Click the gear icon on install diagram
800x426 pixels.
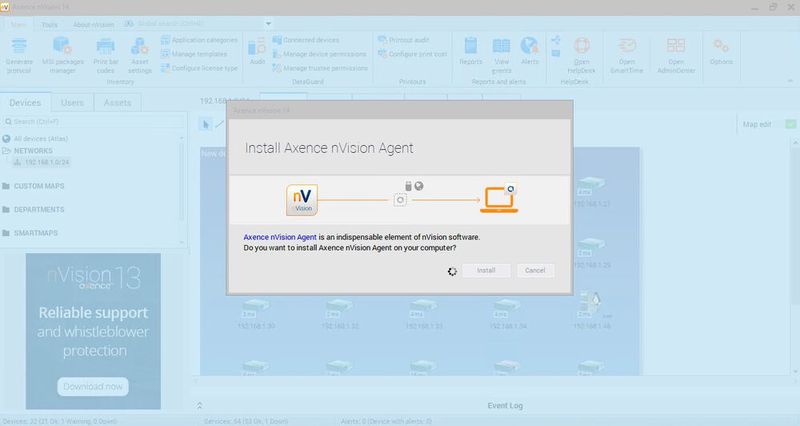click(x=401, y=200)
